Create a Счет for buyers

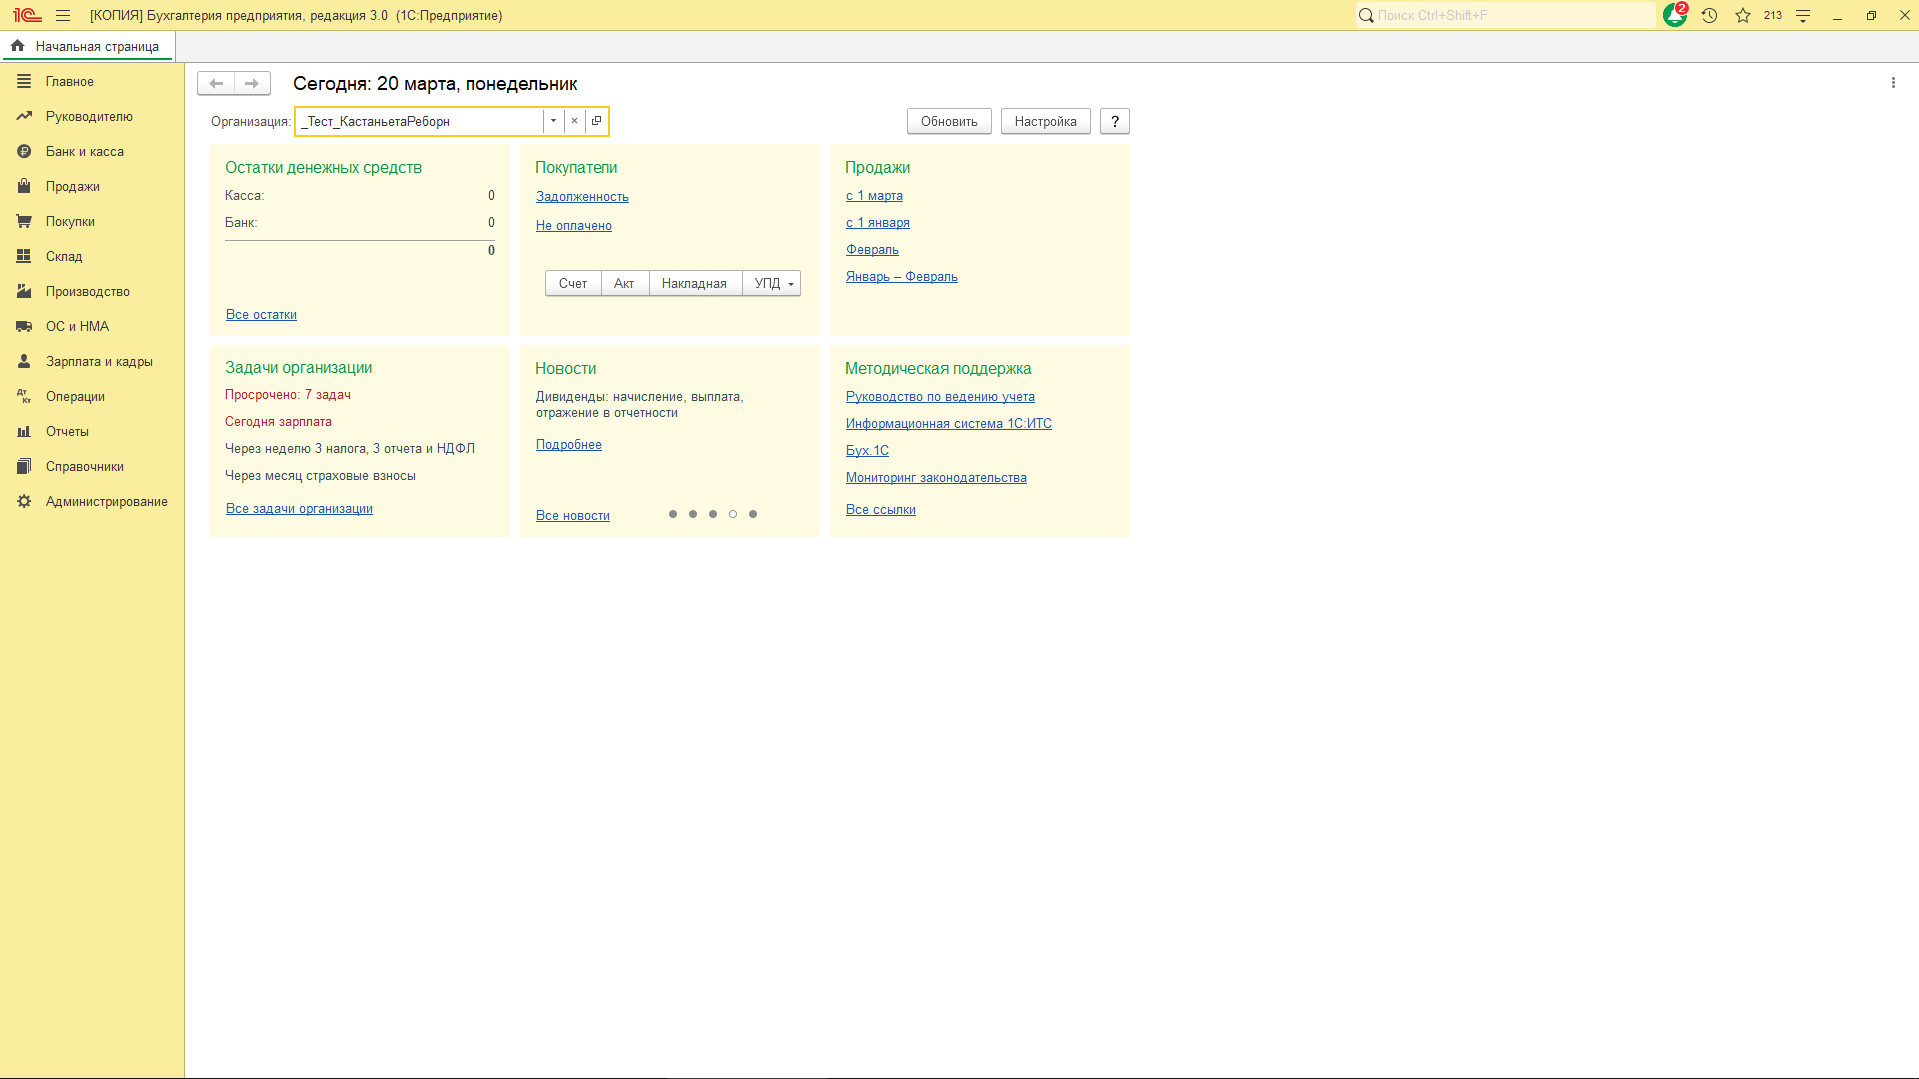[573, 284]
